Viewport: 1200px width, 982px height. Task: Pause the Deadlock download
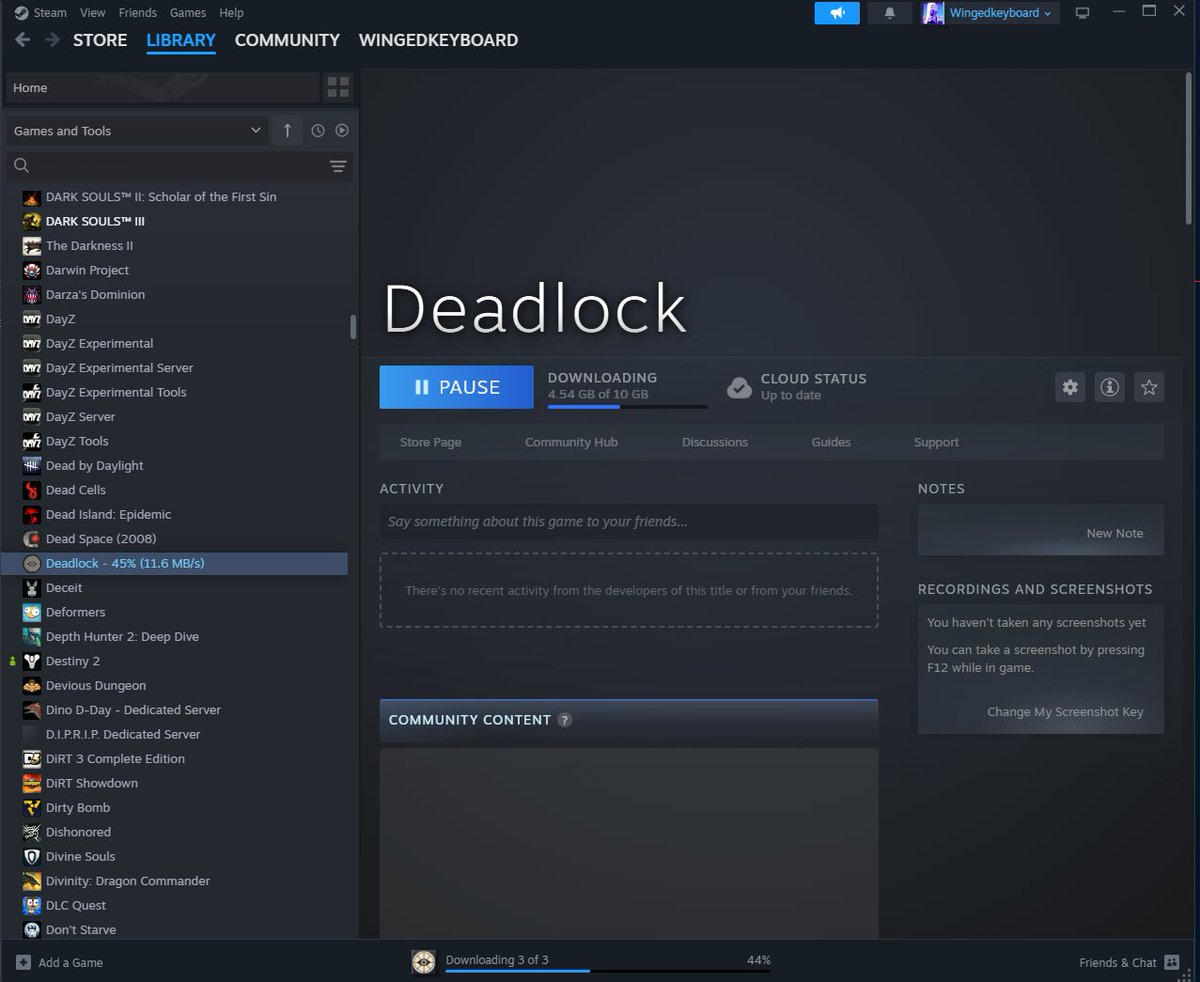tap(456, 387)
